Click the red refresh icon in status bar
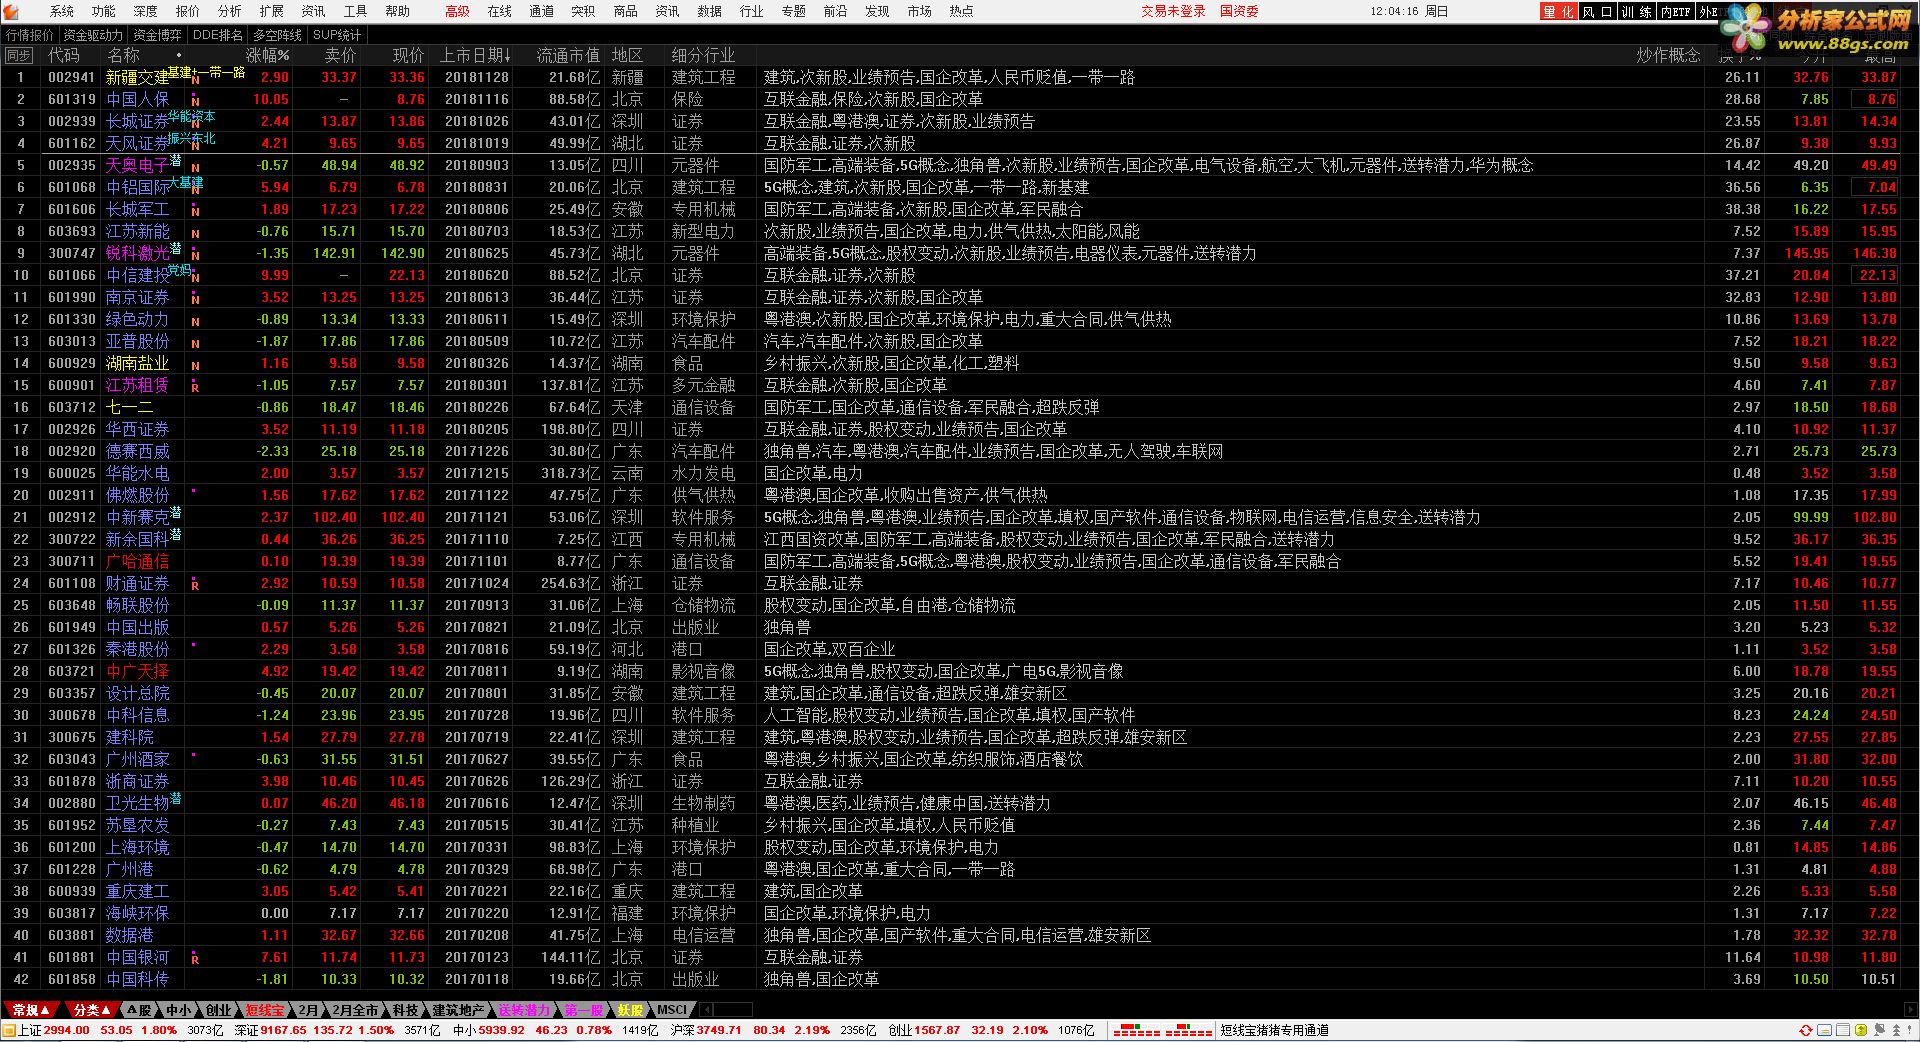Screen dimensions: 1920x1042 pyautogui.click(x=1806, y=1030)
